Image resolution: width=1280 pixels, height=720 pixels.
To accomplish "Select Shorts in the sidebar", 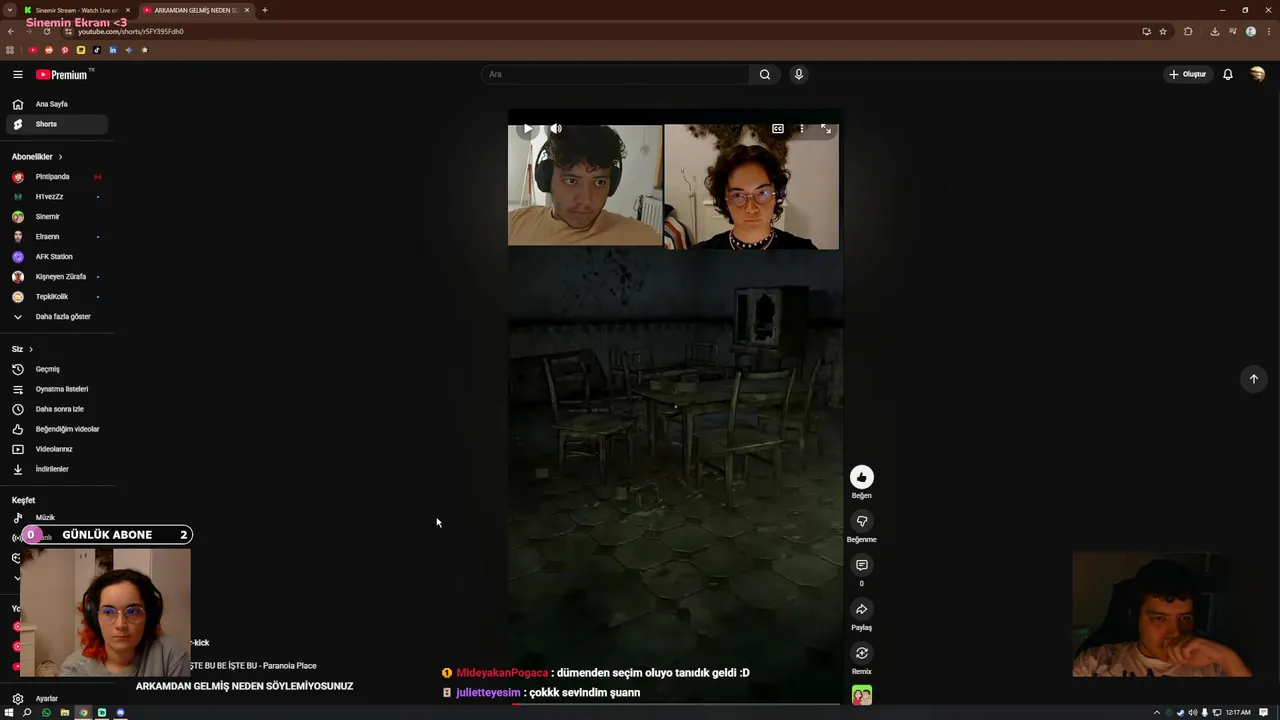I will click(57, 124).
